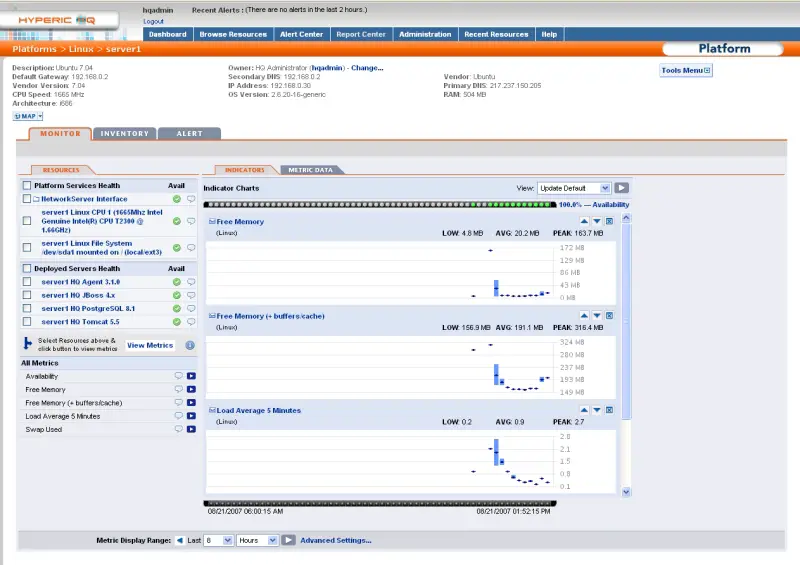Image resolution: width=800 pixels, height=565 pixels.
Task: Select server1 HQ PostgreSQL 8.1 checkbox
Action: click(x=27, y=308)
